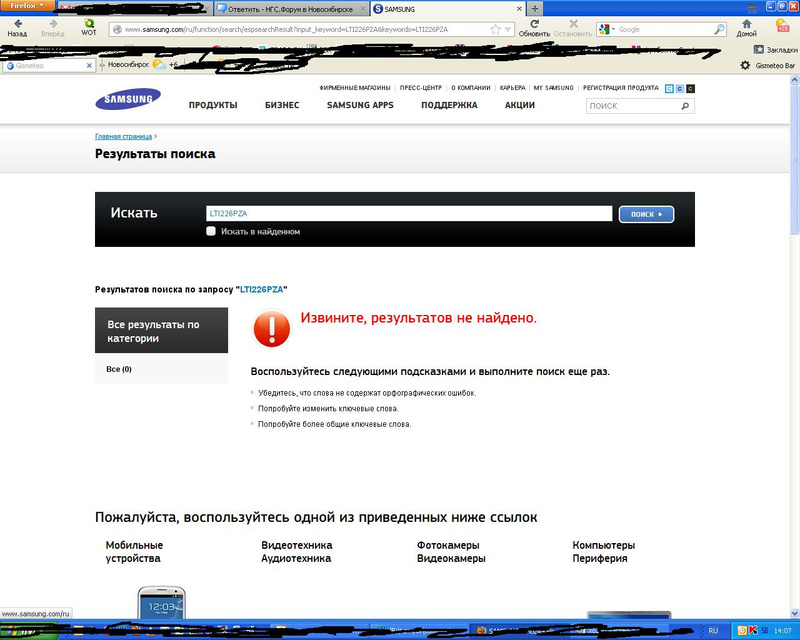Open the ПОДДЕРЖКА menu

(x=449, y=105)
